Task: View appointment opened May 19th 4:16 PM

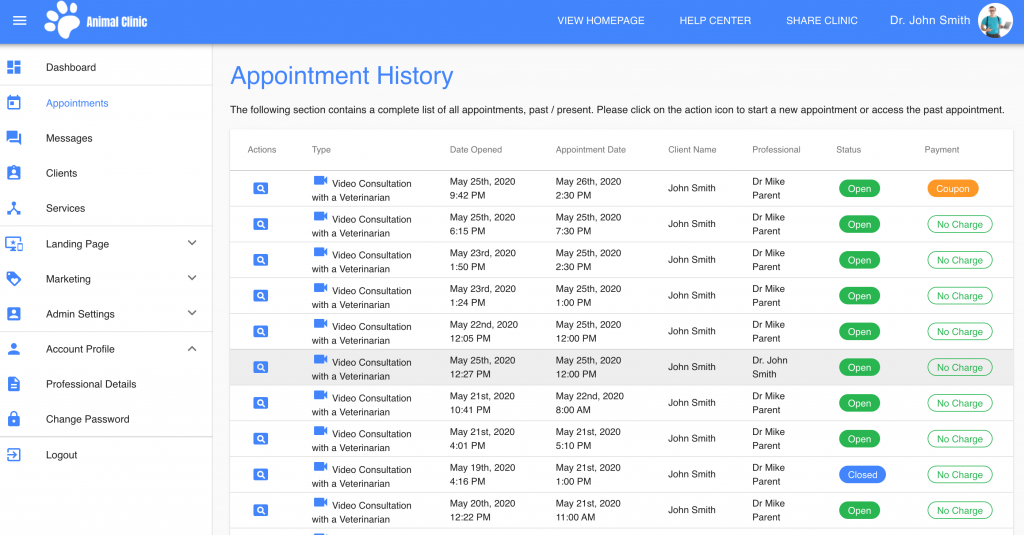Action: coord(261,474)
